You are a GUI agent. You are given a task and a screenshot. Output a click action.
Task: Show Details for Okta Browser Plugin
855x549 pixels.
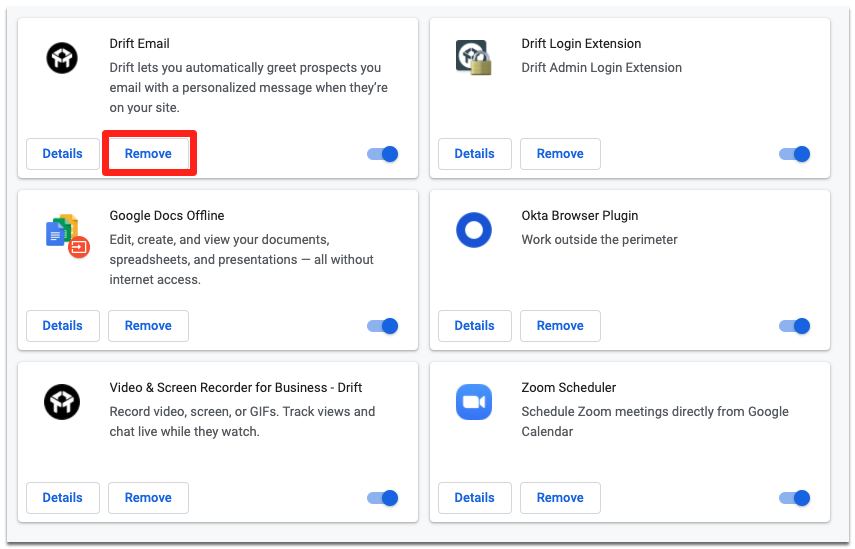point(474,326)
